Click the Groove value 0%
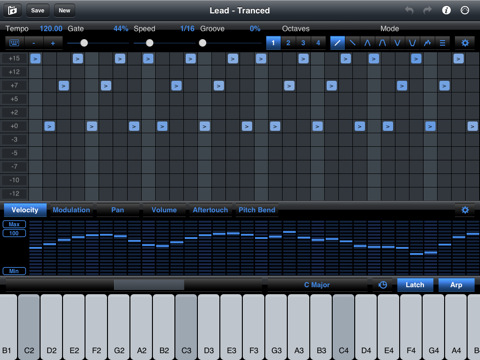Image resolution: width=480 pixels, height=360 pixels. pyautogui.click(x=255, y=29)
